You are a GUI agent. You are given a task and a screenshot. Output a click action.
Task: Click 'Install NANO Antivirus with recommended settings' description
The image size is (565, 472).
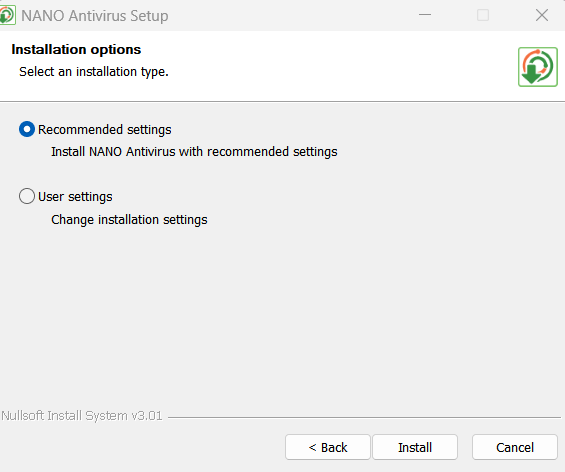click(194, 152)
